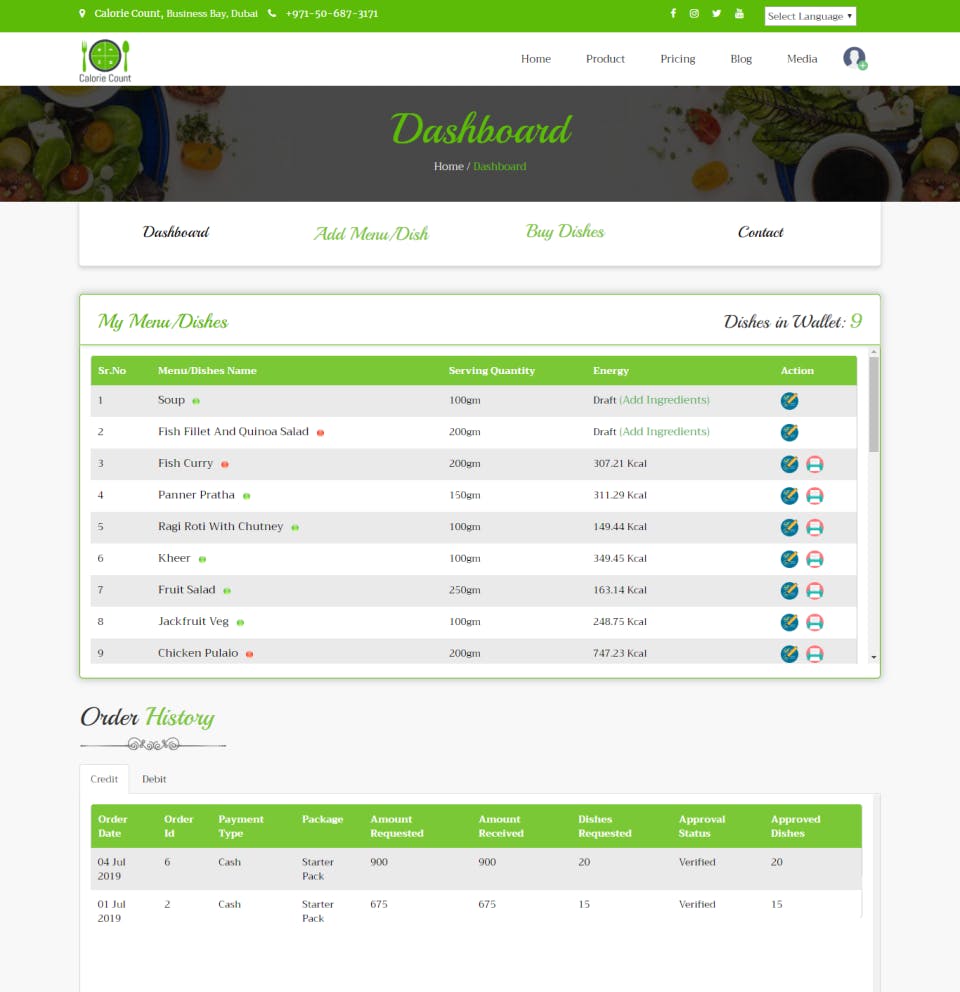This screenshot has width=960, height=992.
Task: Click the location pin icon in top bar
Action: (82, 13)
